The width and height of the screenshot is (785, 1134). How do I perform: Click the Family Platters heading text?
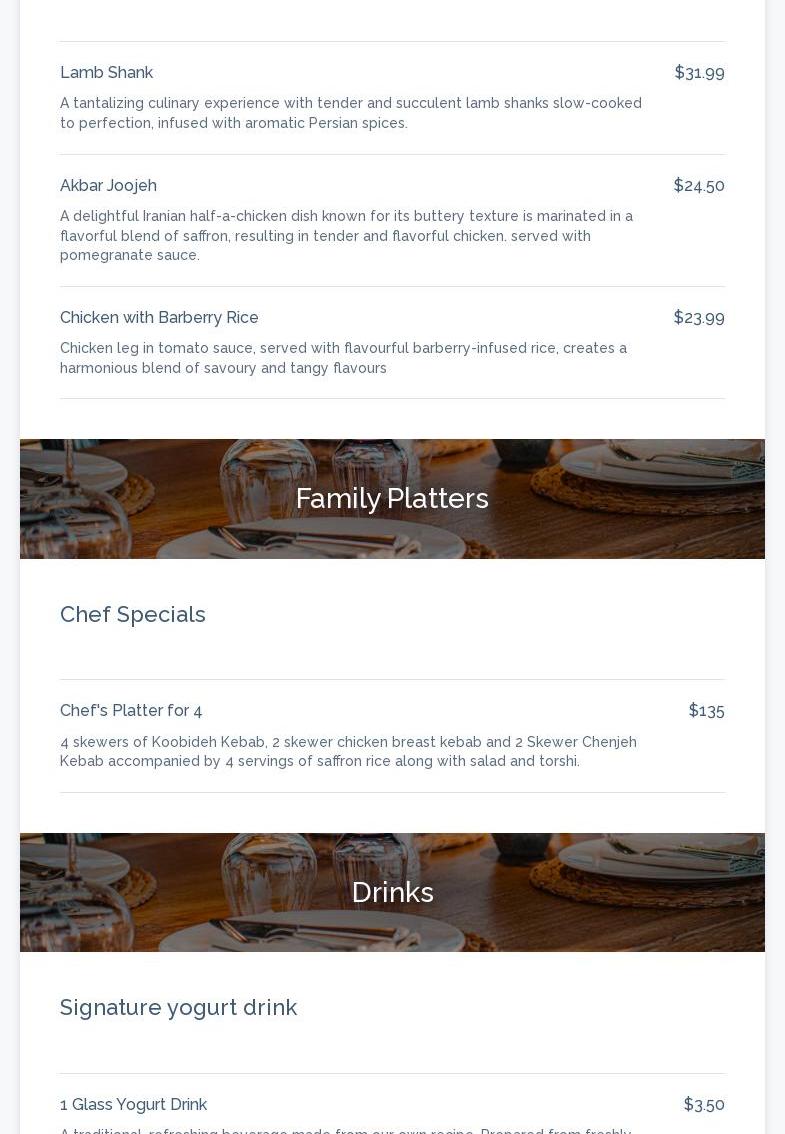tap(392, 499)
